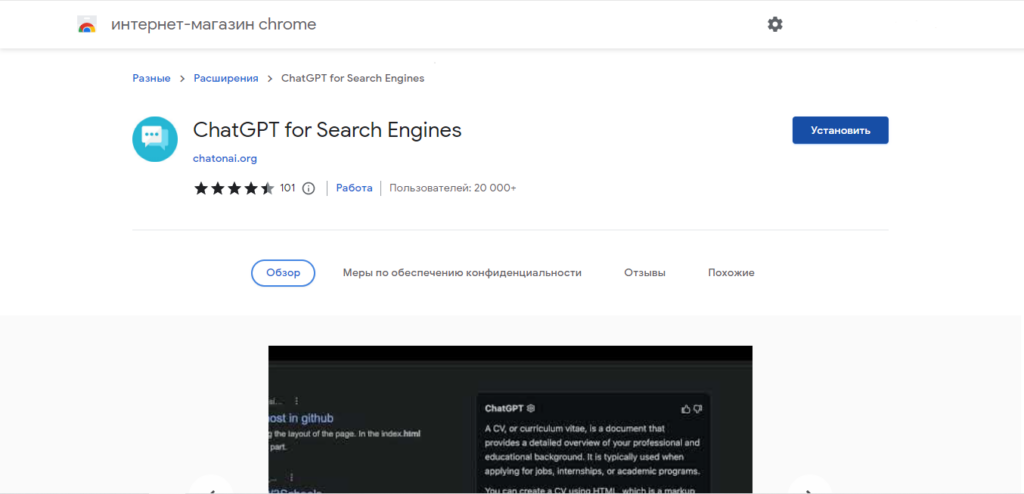The height and width of the screenshot is (494, 1024).
Task: Click the ChatGPT for Search Engines breadcrumb text
Action: 353,78
